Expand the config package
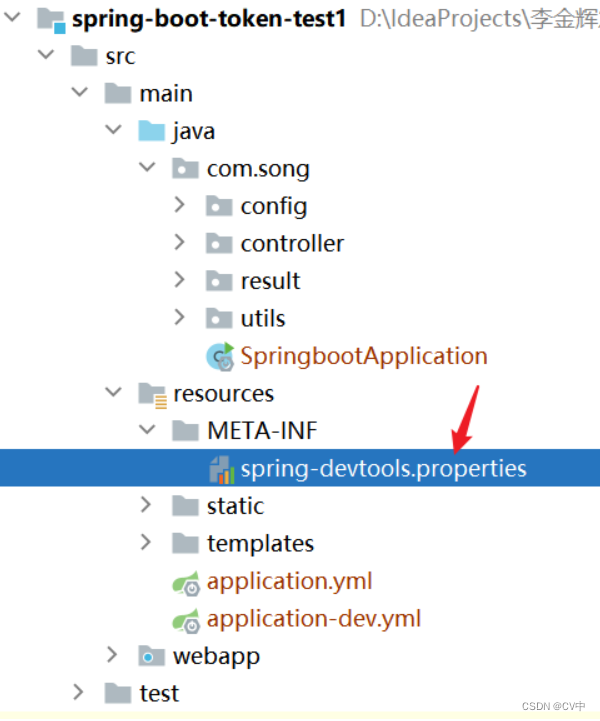600x721 pixels. coord(179,205)
